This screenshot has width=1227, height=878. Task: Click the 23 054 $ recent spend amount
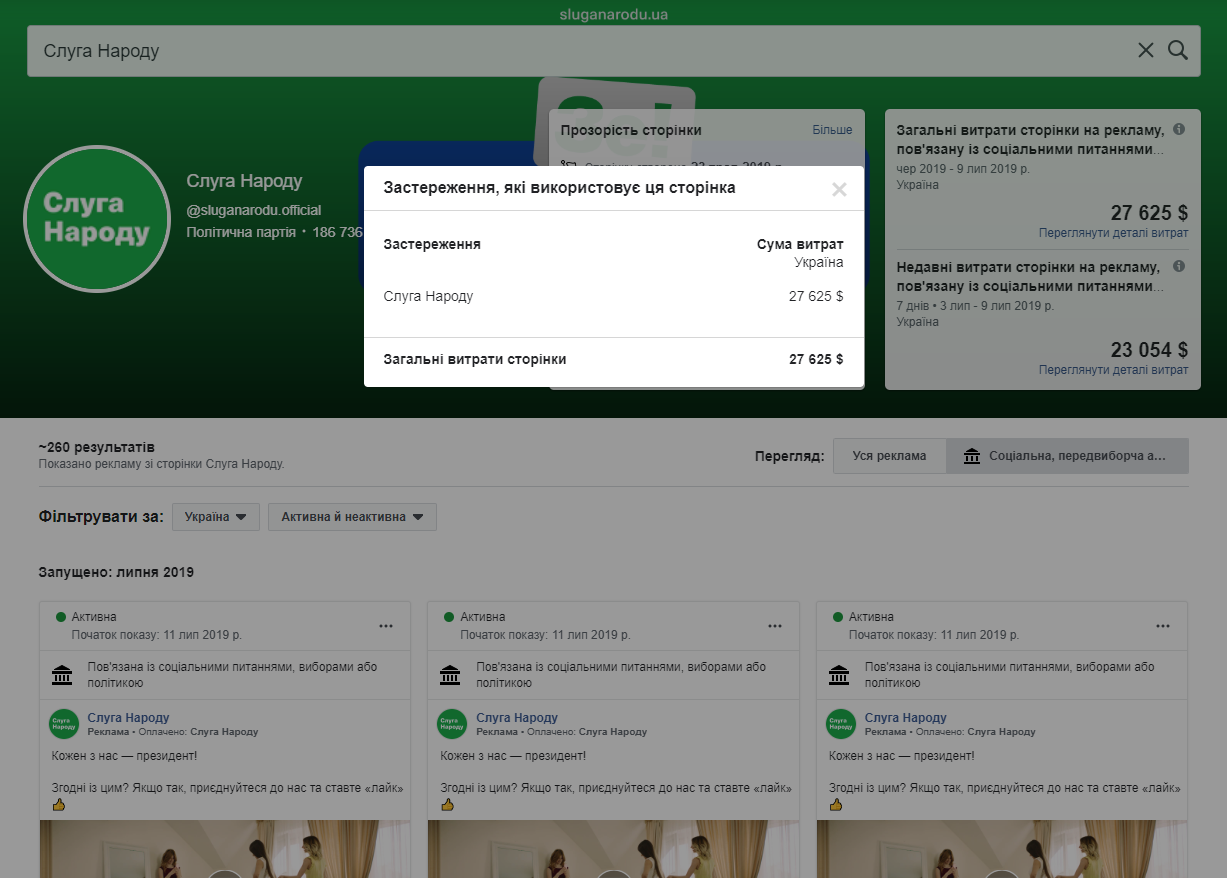[1149, 349]
